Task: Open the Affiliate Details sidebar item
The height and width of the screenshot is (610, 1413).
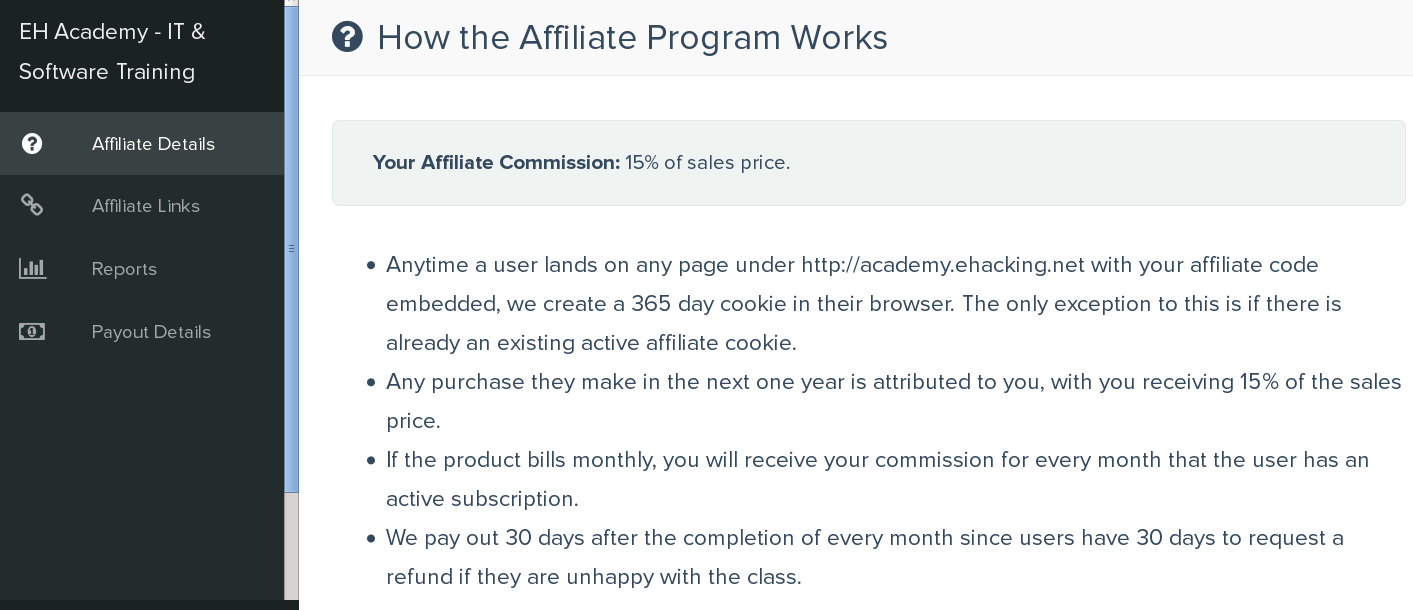Action: click(142, 144)
